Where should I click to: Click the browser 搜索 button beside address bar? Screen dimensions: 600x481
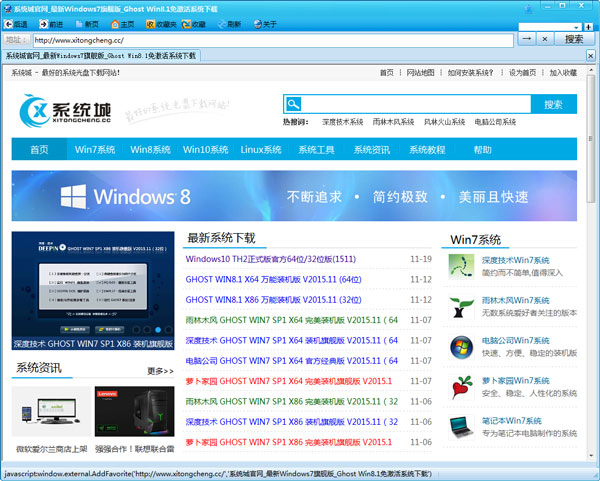[x=574, y=39]
